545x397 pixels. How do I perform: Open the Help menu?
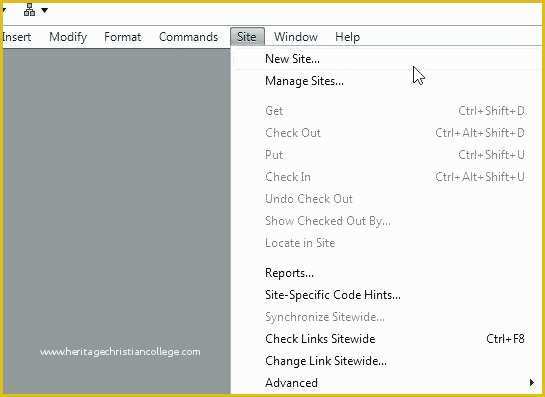click(x=347, y=37)
